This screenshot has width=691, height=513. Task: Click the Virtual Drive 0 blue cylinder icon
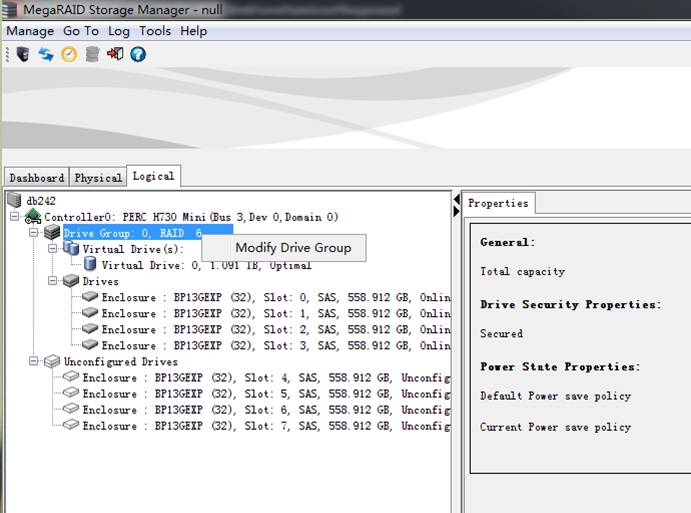pos(90,264)
